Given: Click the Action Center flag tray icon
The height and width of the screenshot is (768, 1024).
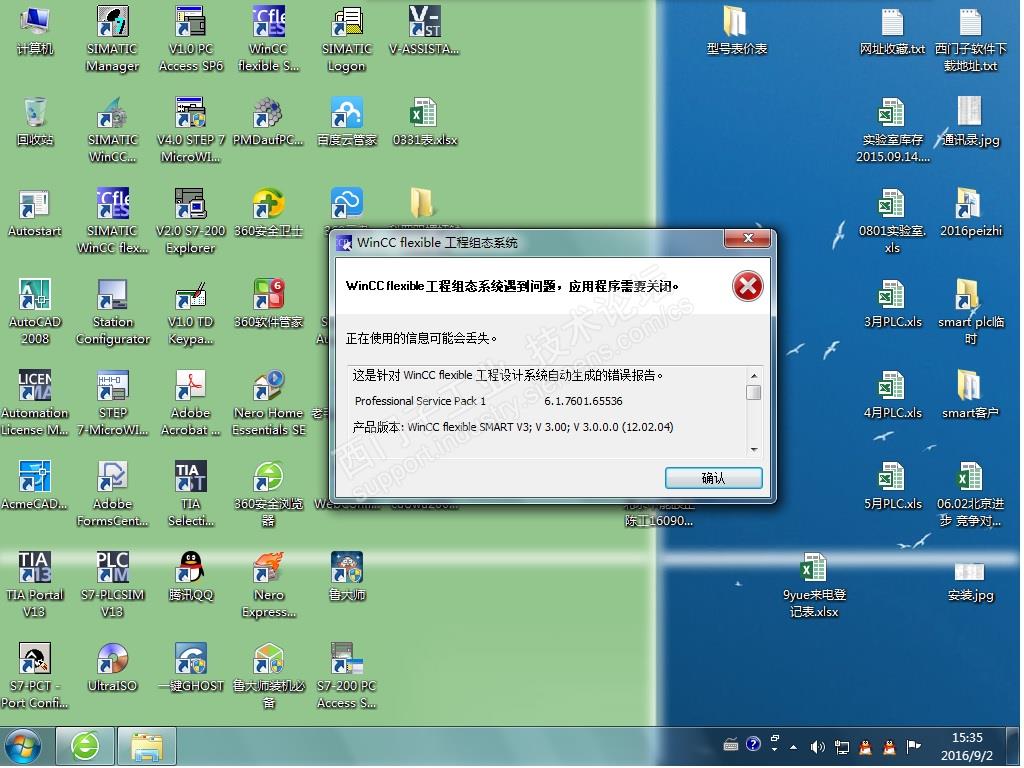Looking at the screenshot, I should tap(914, 746).
